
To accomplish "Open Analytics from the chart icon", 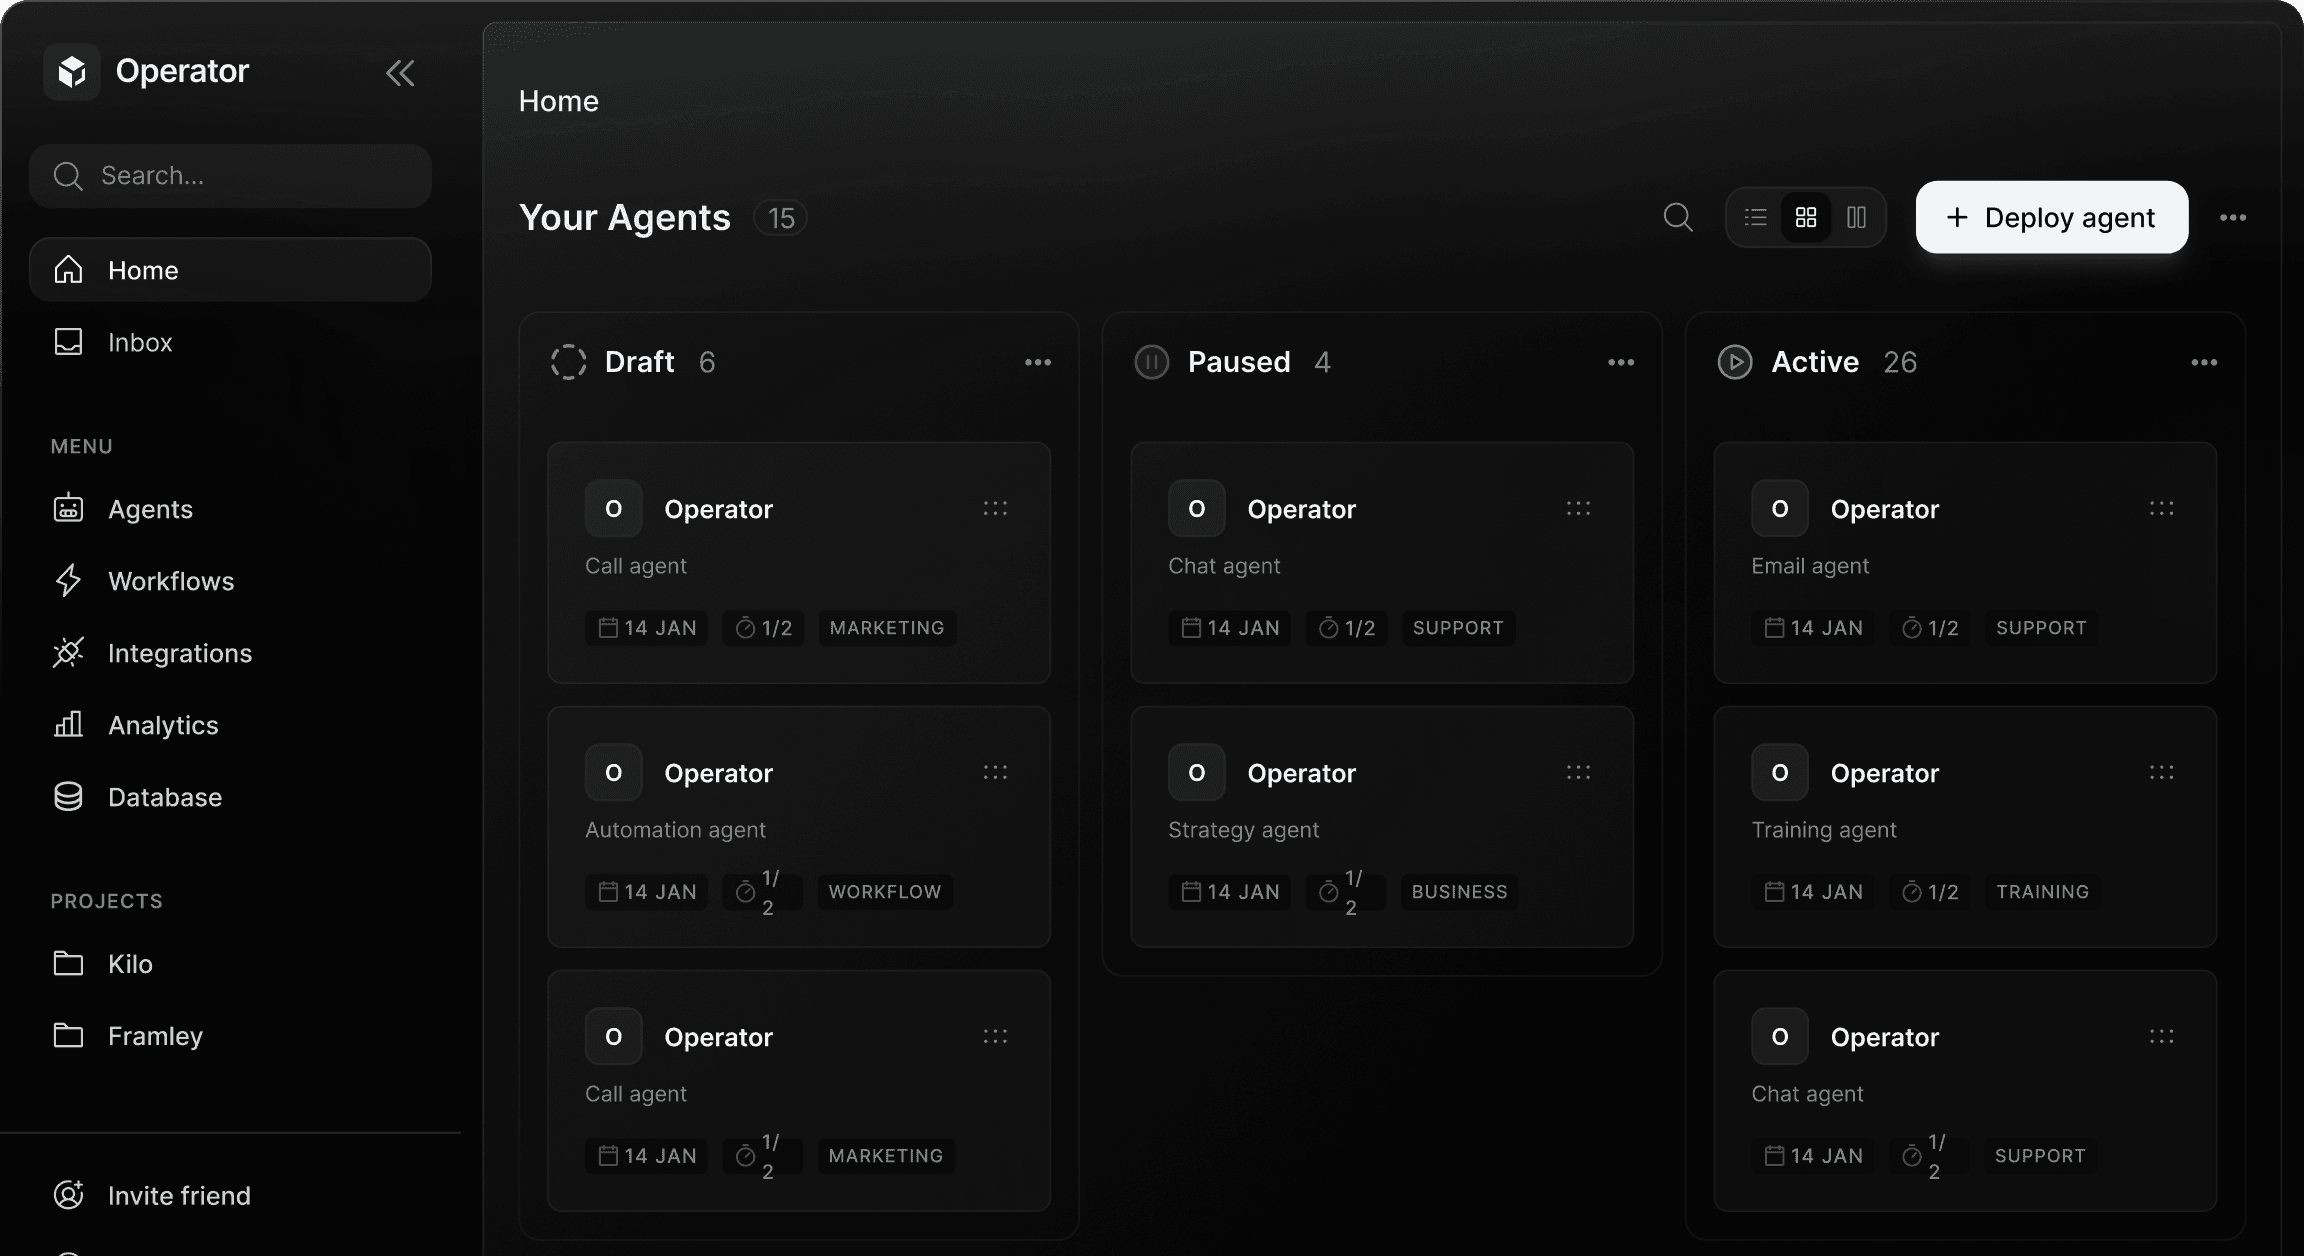I will (x=68, y=724).
